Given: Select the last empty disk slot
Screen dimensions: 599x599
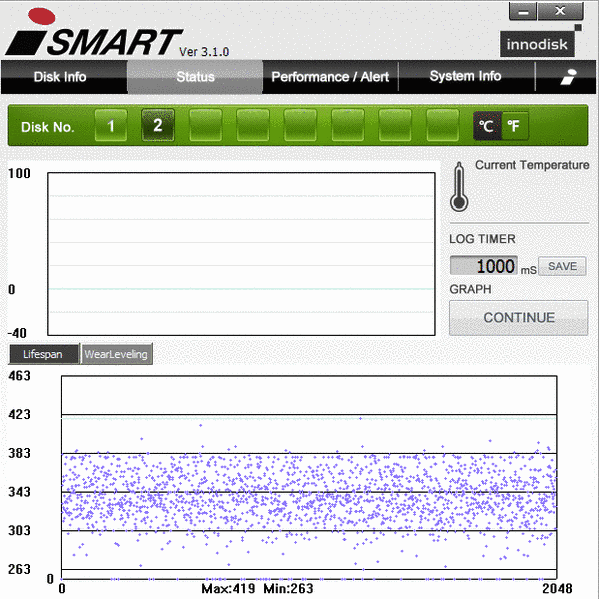Looking at the screenshot, I should [x=442, y=125].
